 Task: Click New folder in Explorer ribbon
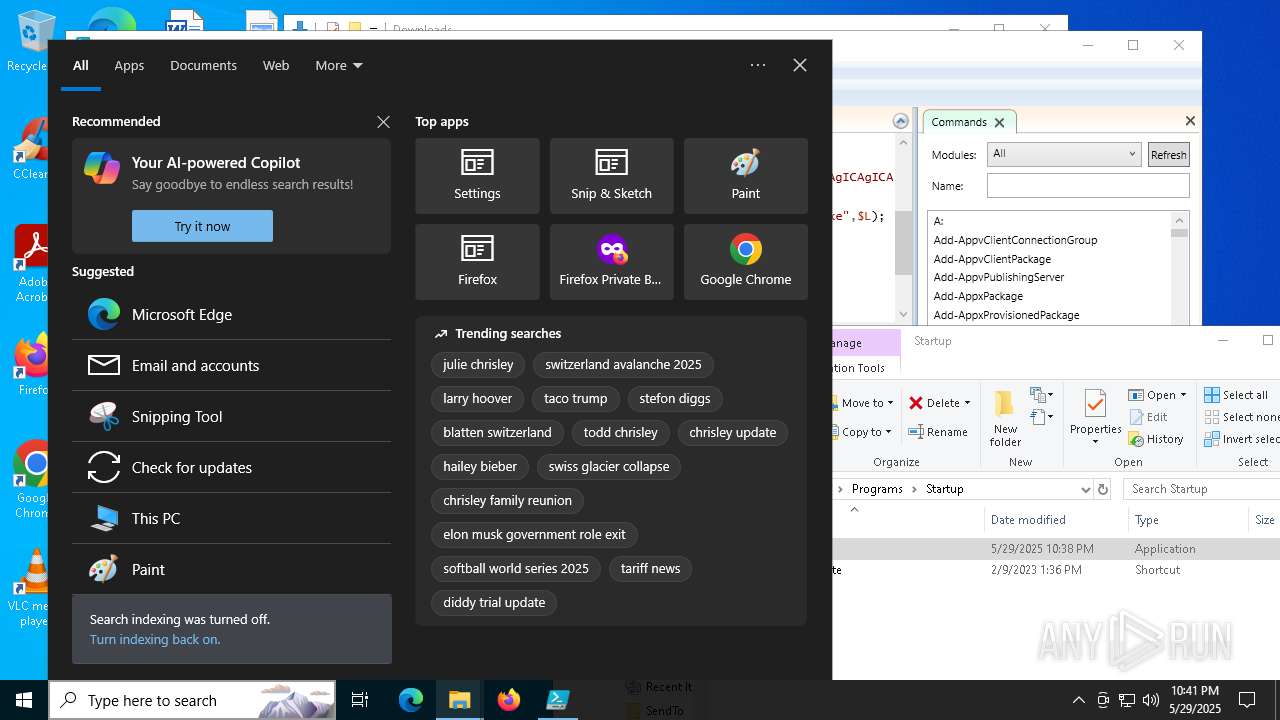(1005, 419)
